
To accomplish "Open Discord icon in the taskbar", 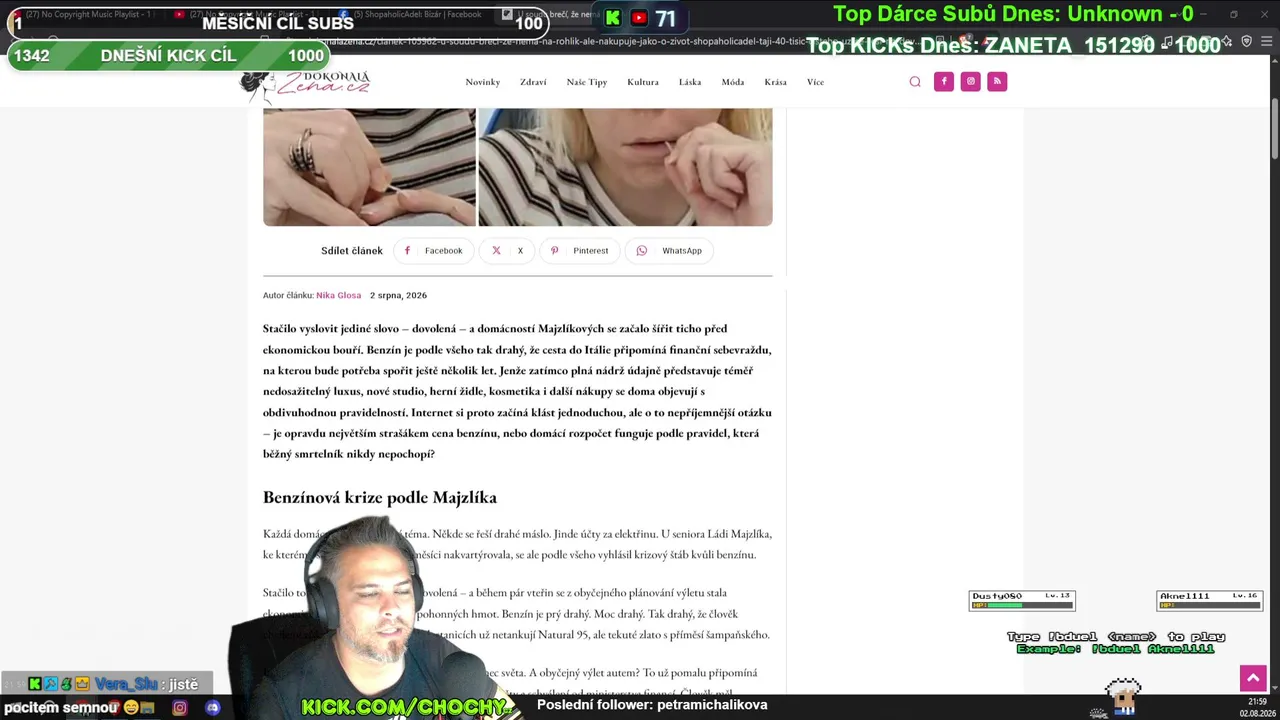I will 213,708.
